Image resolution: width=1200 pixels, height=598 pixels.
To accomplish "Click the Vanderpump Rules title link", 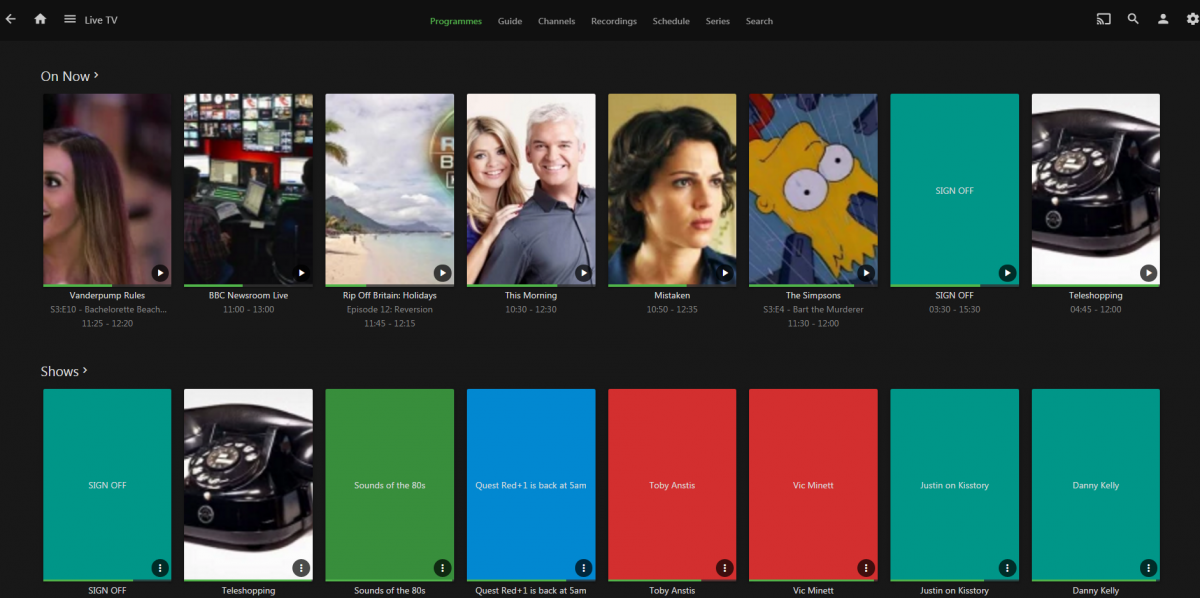I will pos(107,296).
